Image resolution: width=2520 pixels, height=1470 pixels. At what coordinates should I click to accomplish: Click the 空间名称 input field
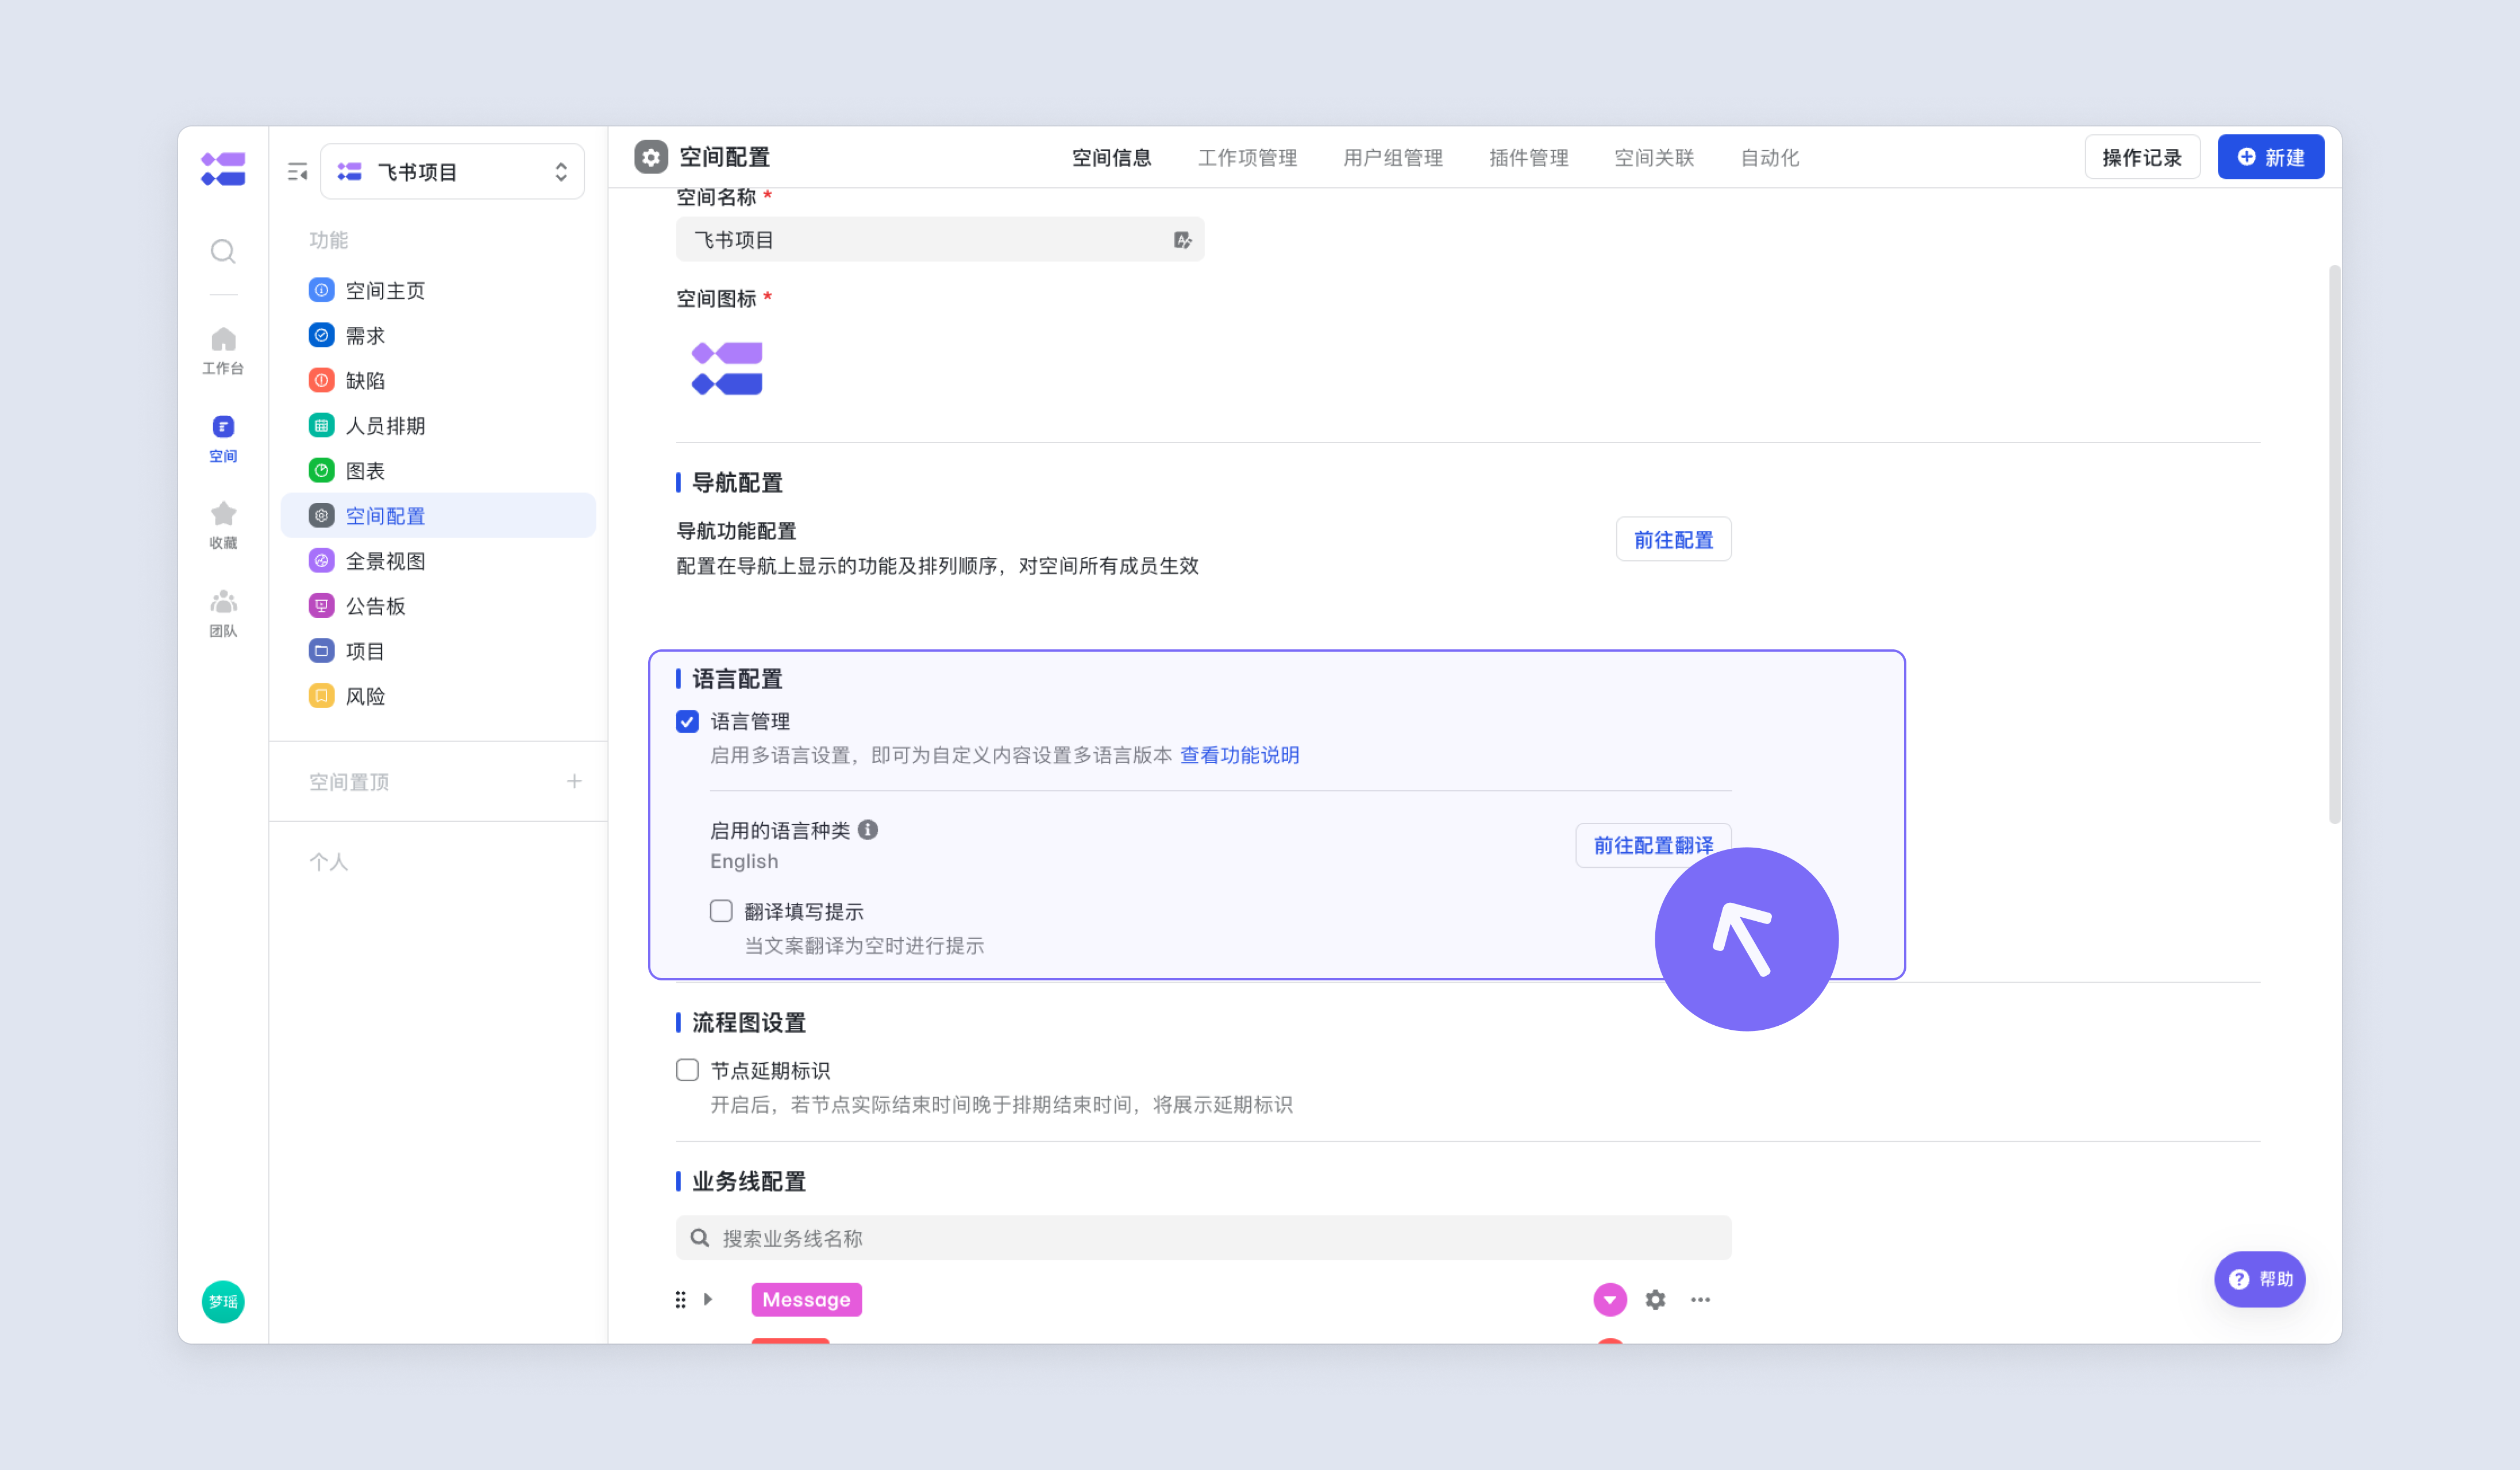point(939,240)
